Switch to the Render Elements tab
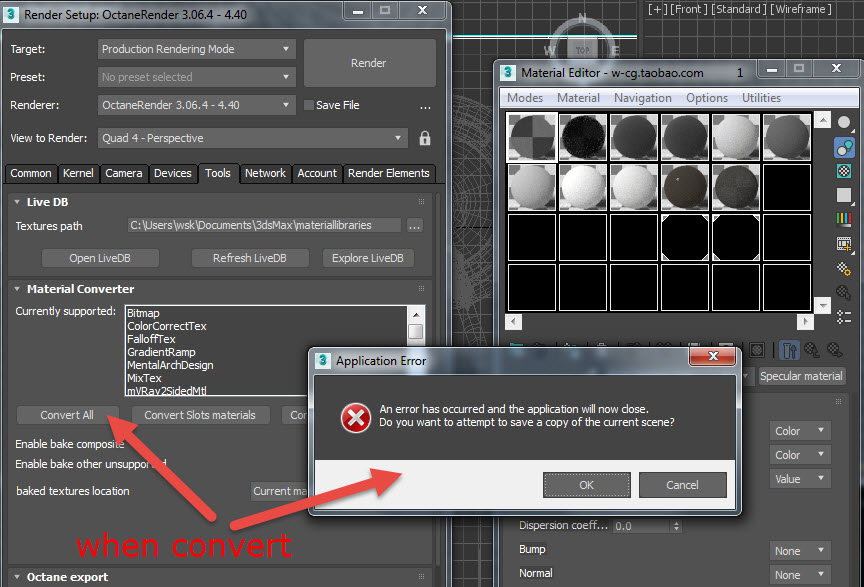This screenshot has width=864, height=587. click(x=388, y=173)
